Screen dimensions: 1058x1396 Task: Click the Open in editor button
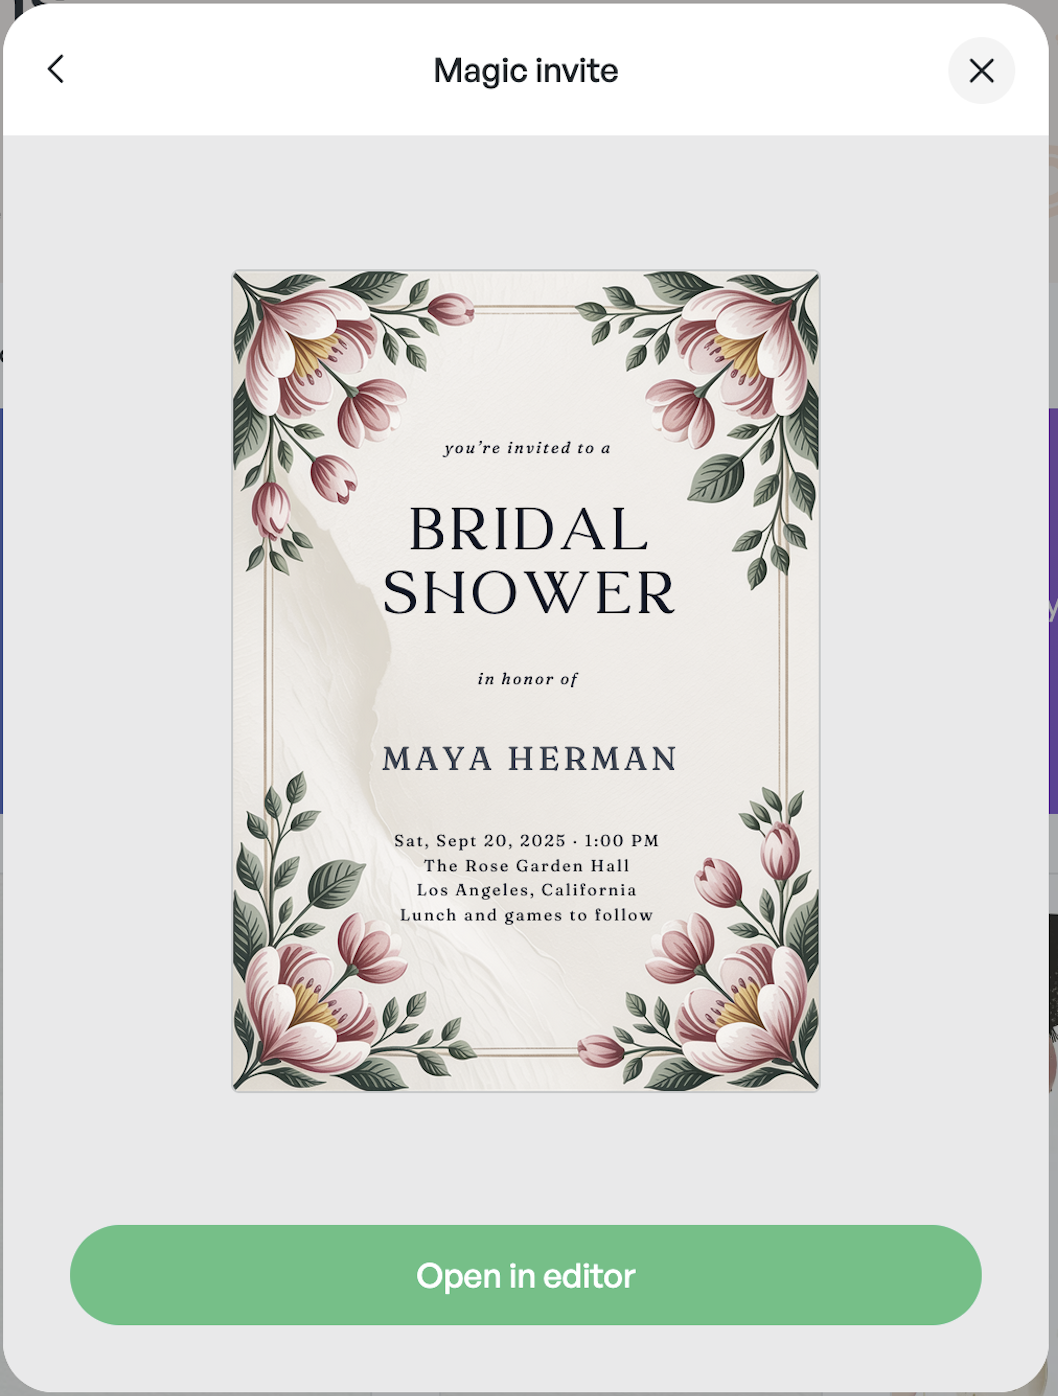pyautogui.click(x=526, y=1275)
